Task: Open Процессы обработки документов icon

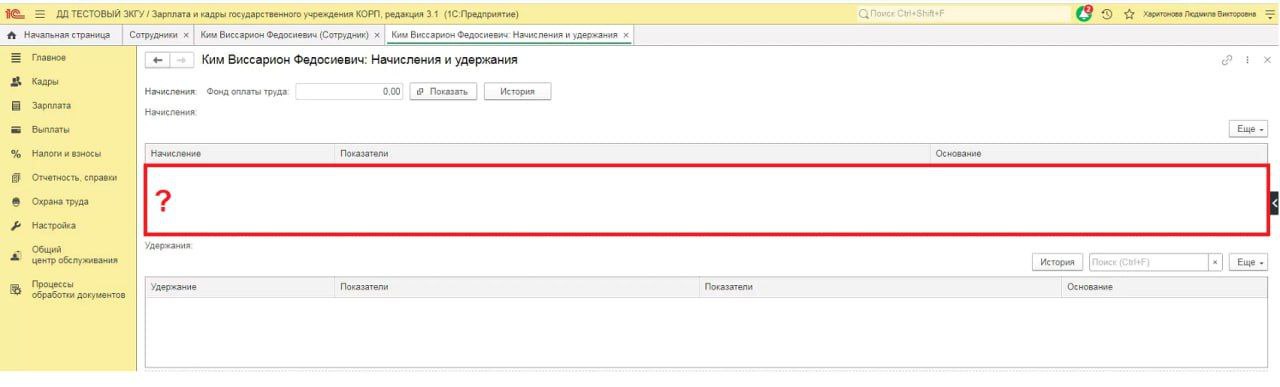Action: [x=16, y=290]
